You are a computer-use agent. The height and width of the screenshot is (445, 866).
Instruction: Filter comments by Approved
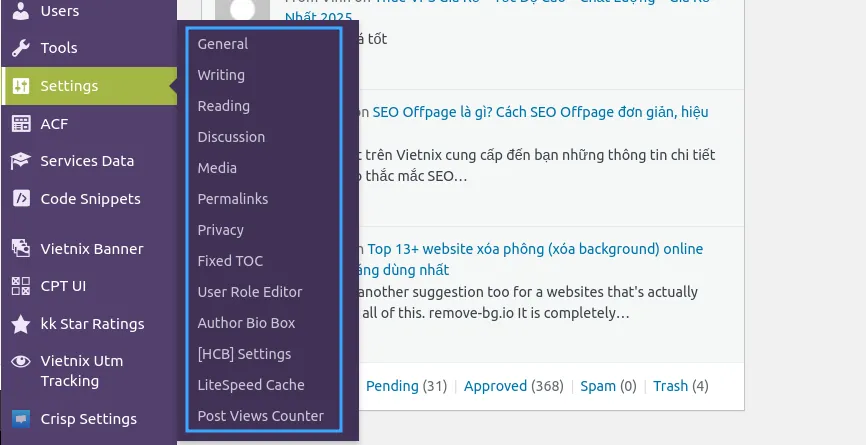point(495,385)
